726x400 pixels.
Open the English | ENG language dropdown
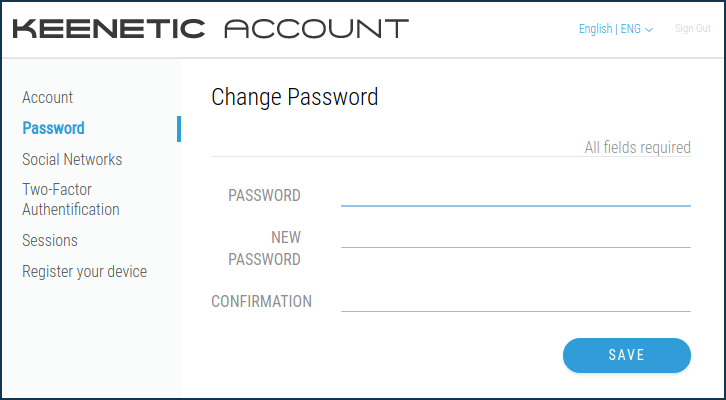(x=616, y=29)
